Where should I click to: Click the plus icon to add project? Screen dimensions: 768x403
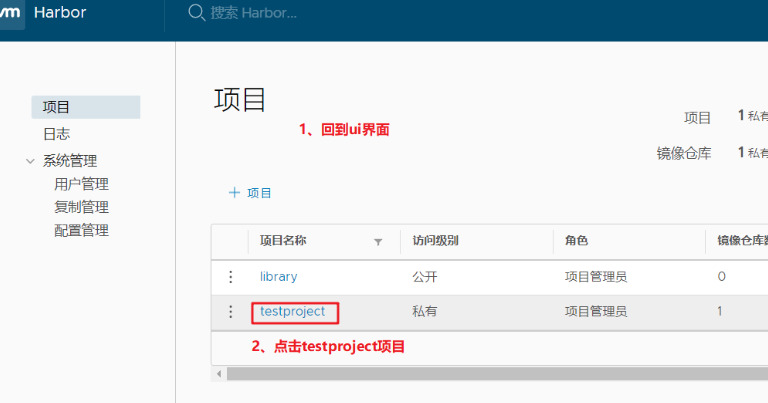point(235,192)
